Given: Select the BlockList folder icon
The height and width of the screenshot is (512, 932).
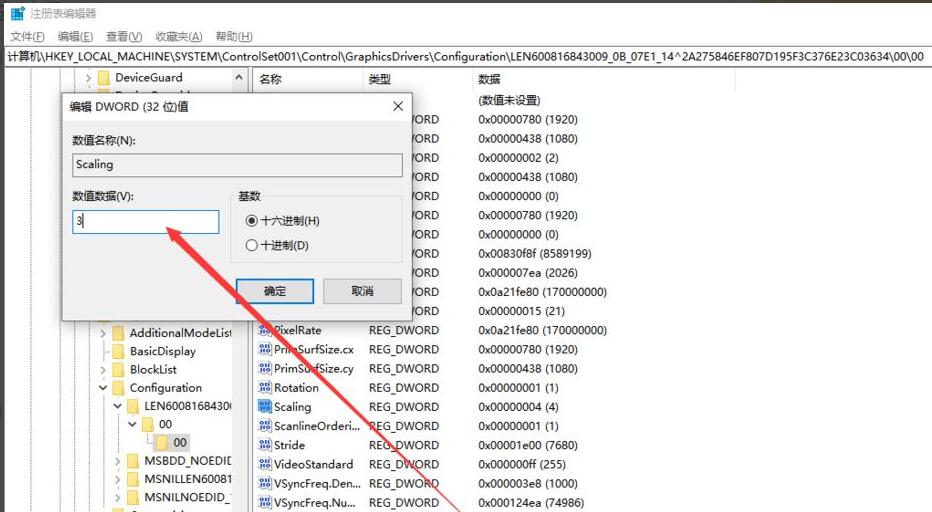Looking at the screenshot, I should pos(118,369).
